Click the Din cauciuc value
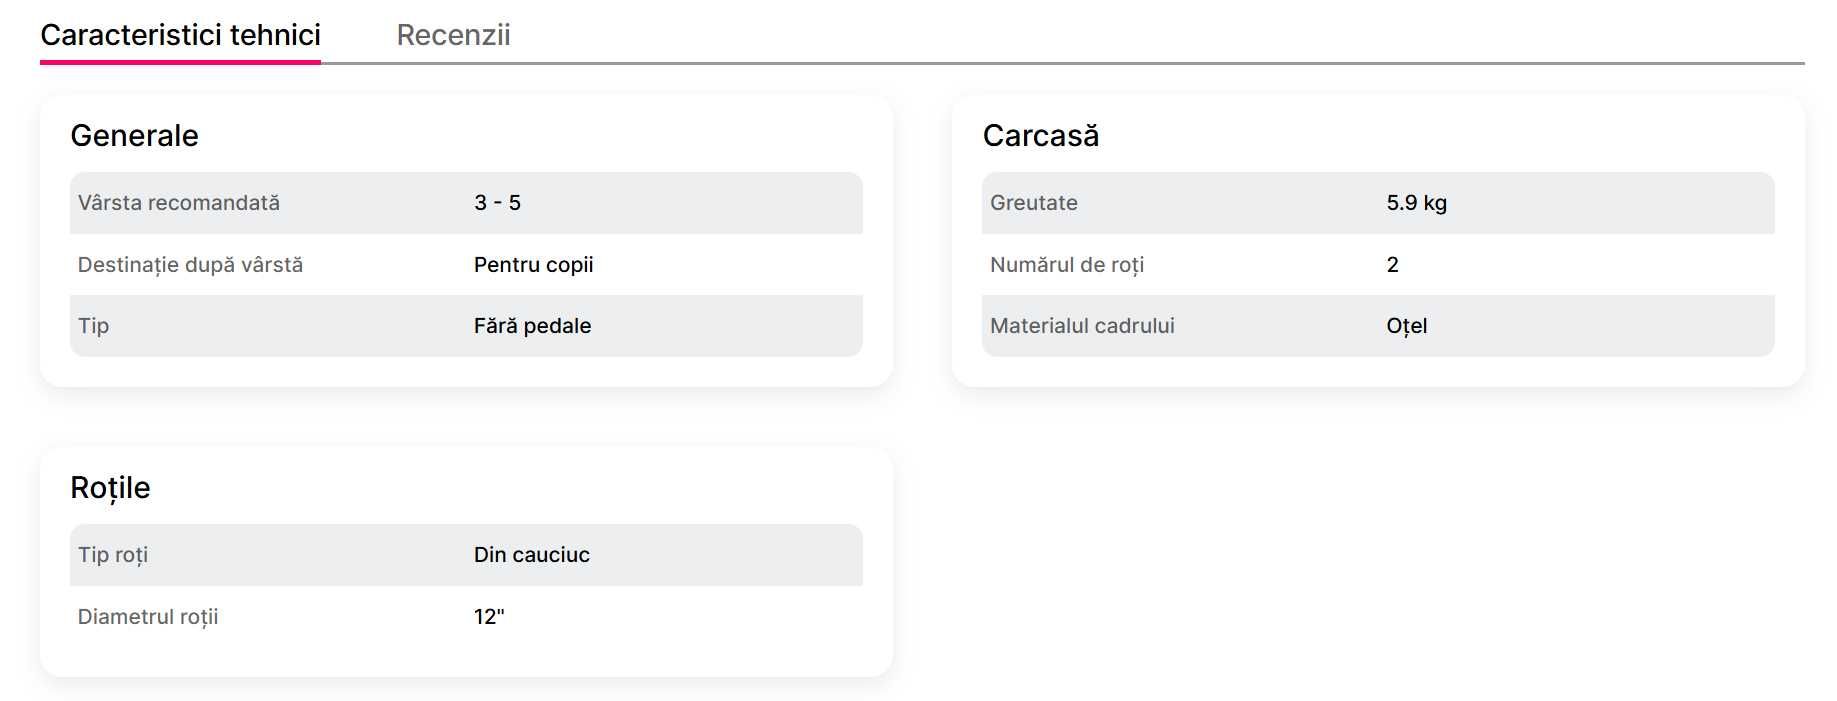Screen dimensions: 1837x701 coord(531,555)
